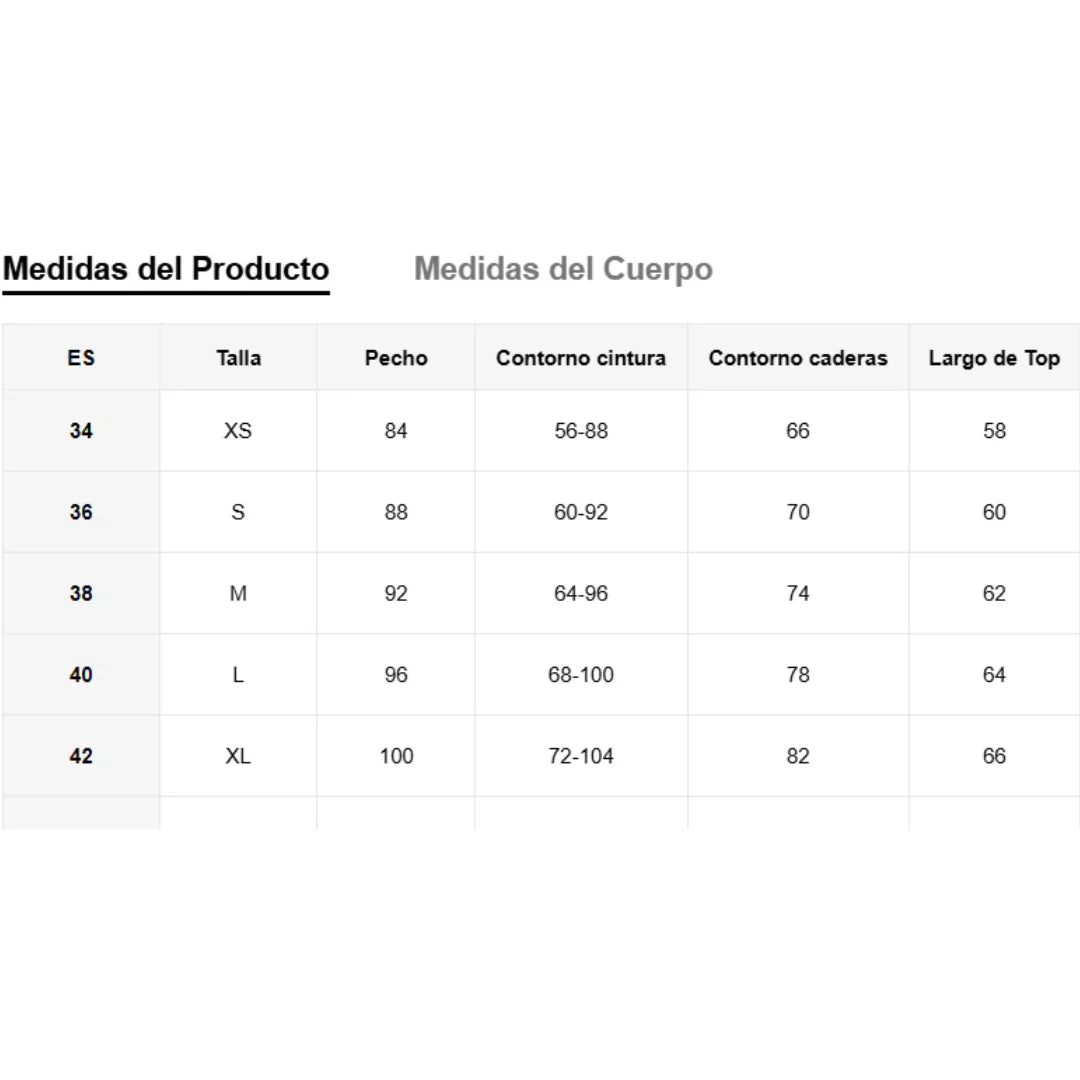Viewport: 1080px width, 1080px height.
Task: Select the ES size 36 row label
Action: click(81, 512)
